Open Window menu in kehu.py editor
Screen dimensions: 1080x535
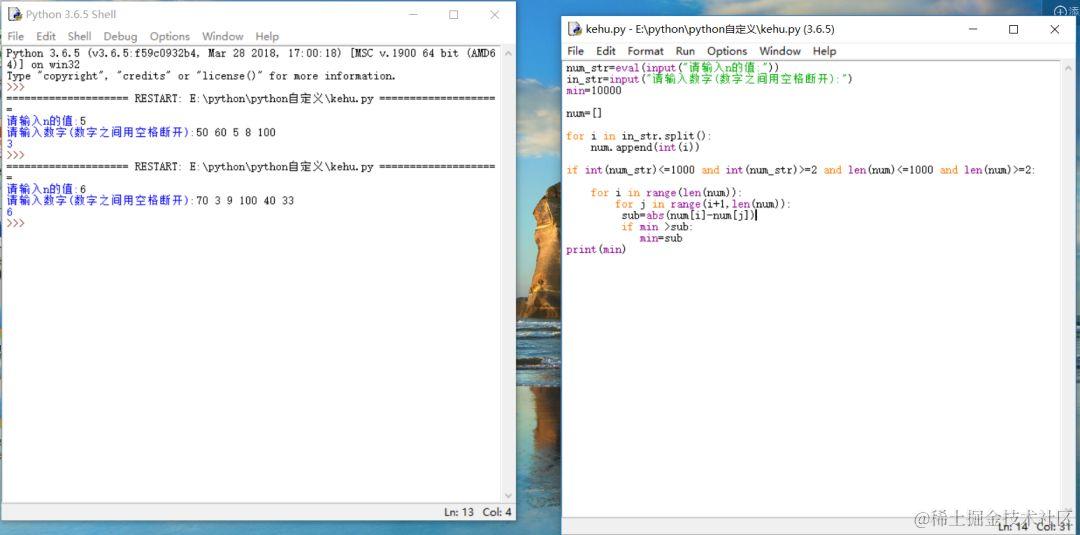click(x=780, y=51)
